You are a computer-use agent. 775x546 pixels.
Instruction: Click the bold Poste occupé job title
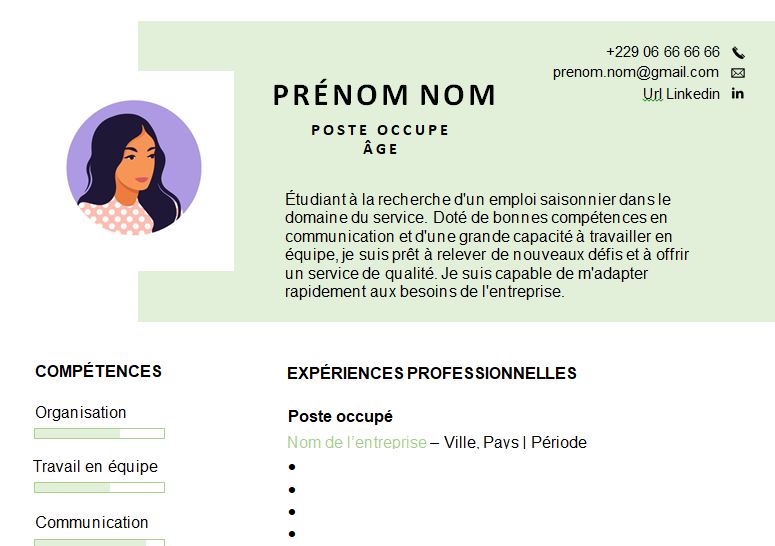(340, 416)
